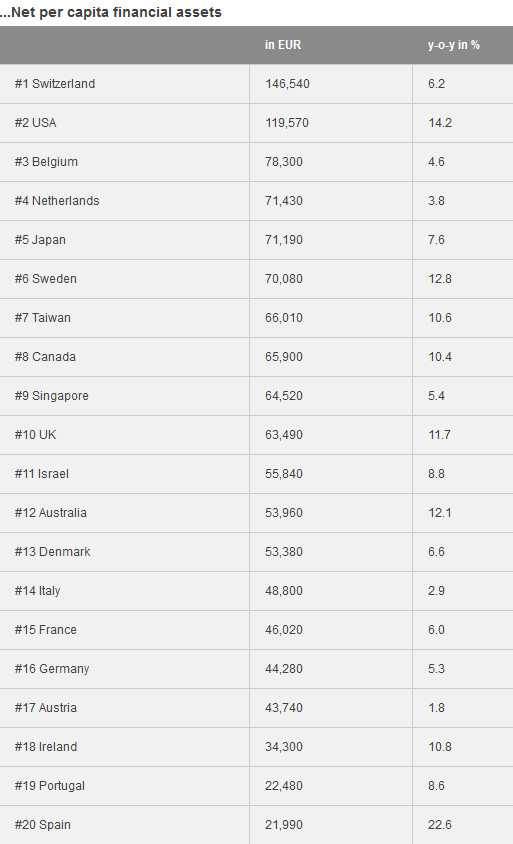Click Canada's y-o-y value 10.4
The image size is (513, 844).
click(440, 357)
